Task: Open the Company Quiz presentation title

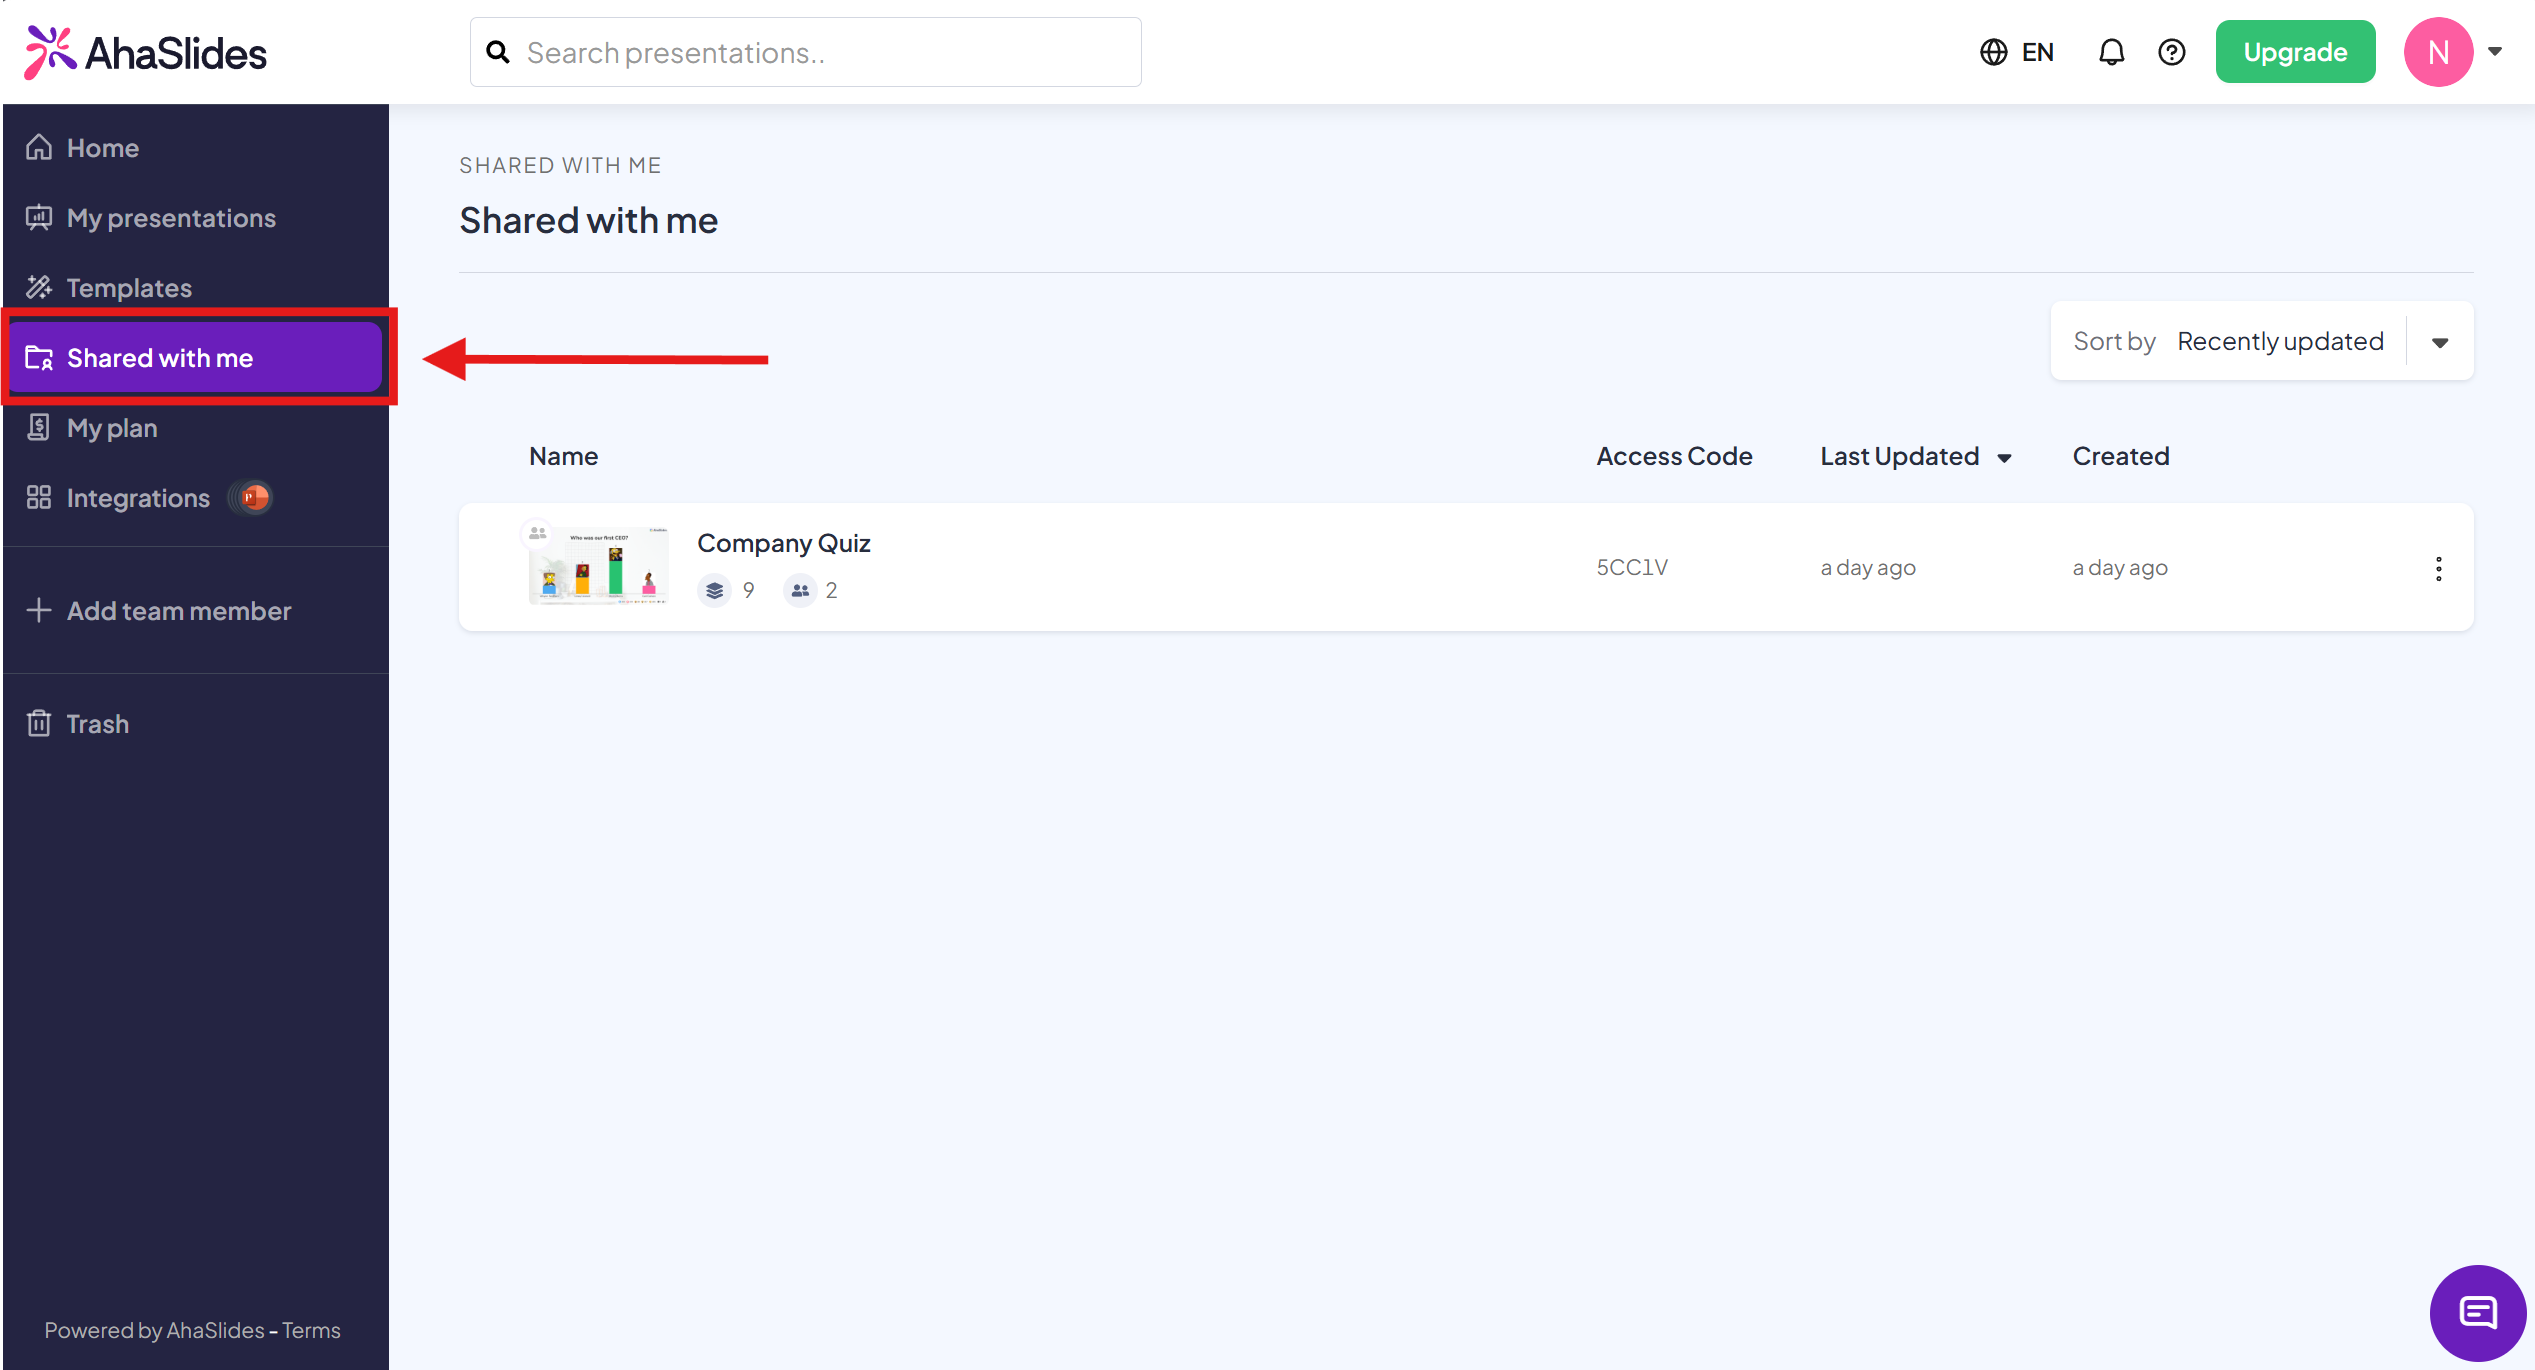Action: 784,543
